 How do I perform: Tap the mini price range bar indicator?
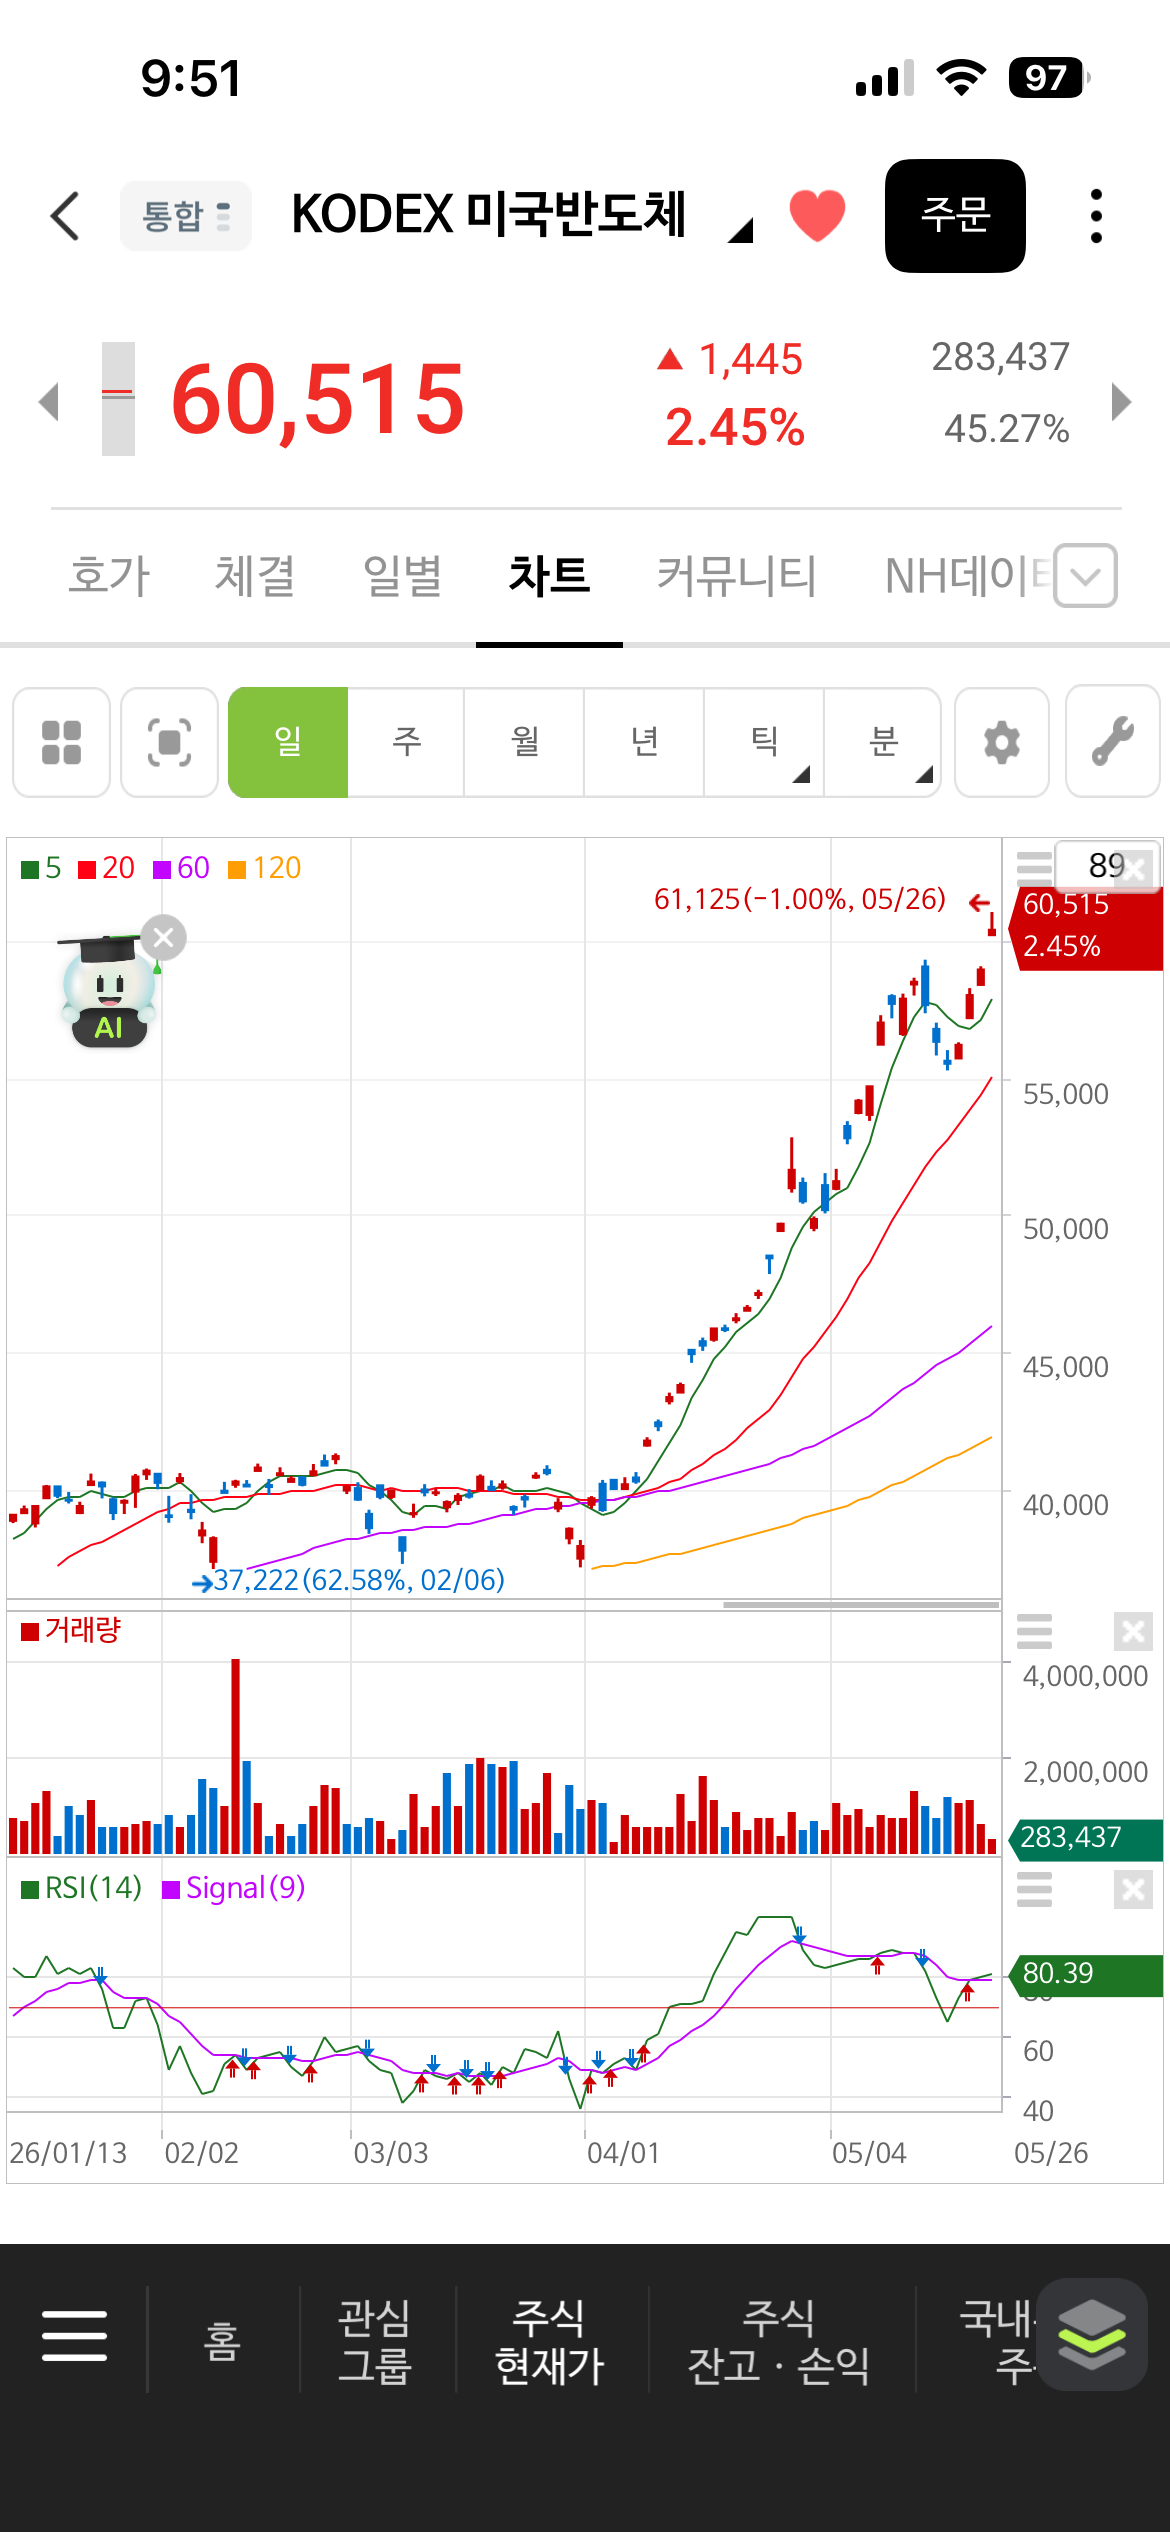coord(118,399)
